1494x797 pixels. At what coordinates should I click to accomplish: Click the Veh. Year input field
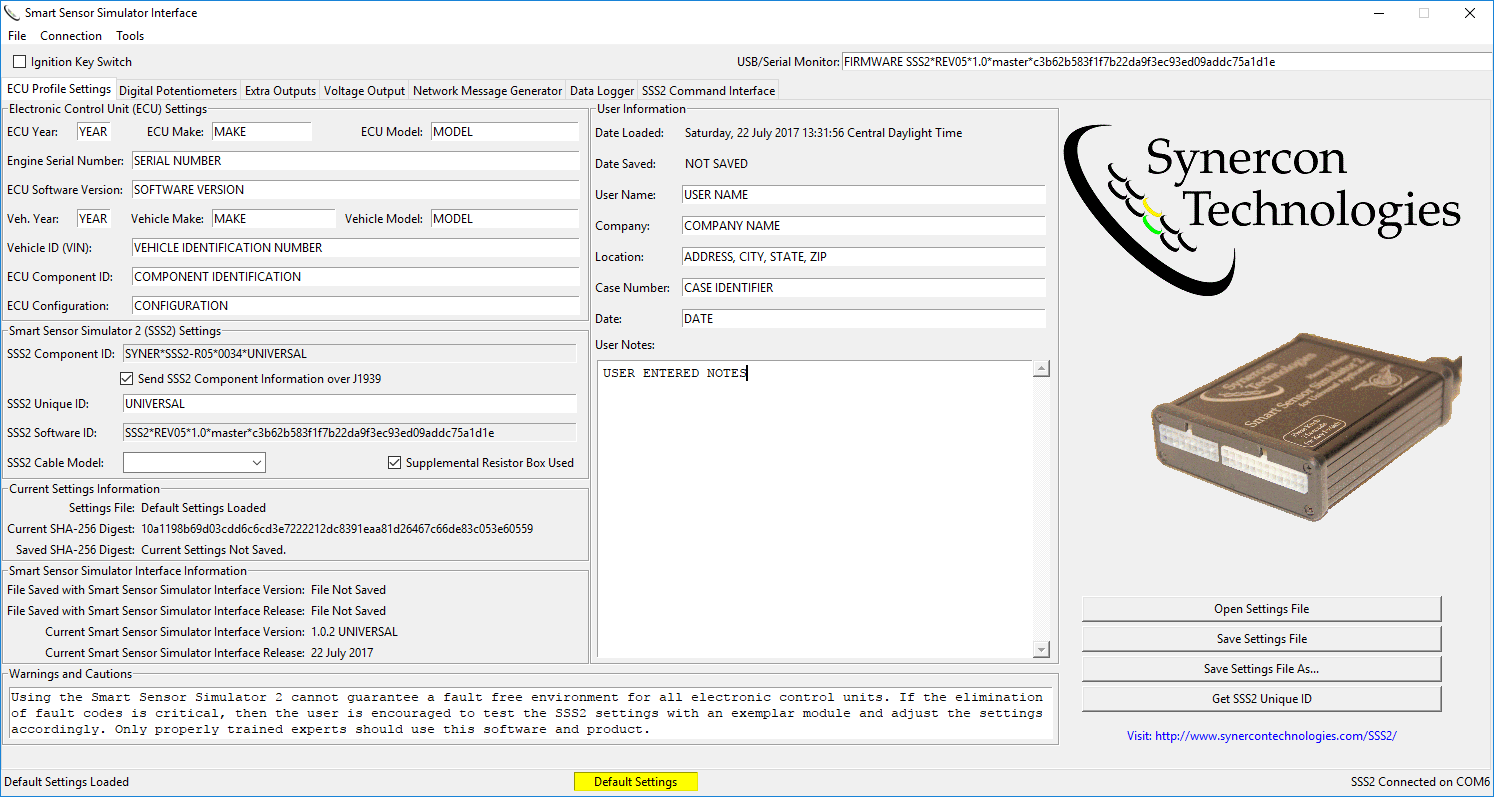(93, 219)
